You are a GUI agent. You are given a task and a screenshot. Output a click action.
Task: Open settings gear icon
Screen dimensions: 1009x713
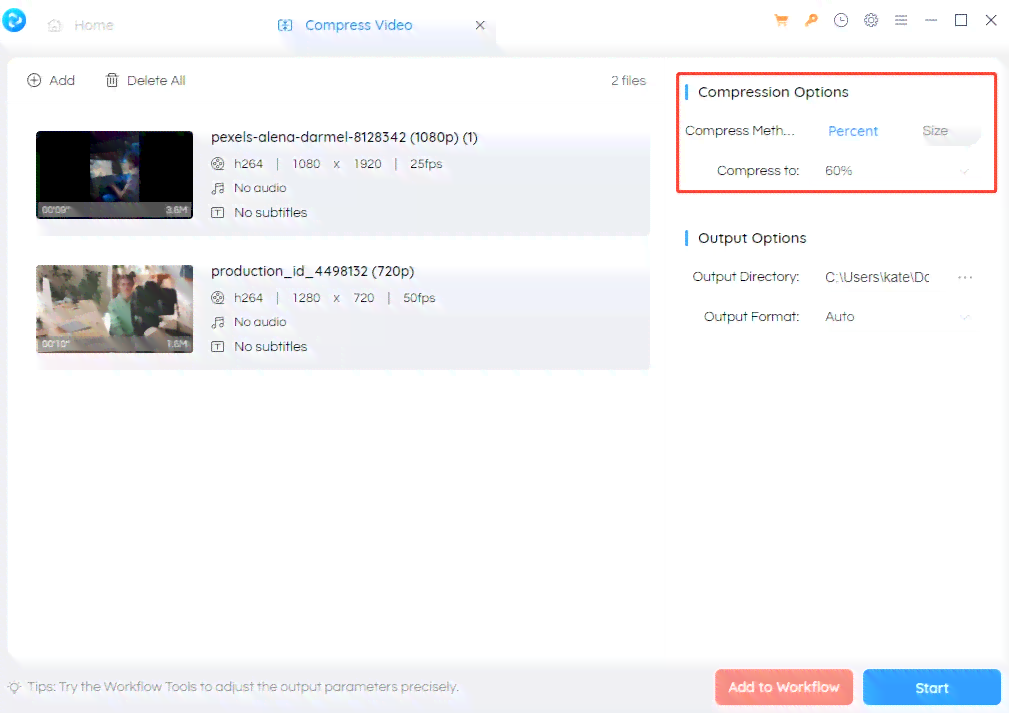pos(871,21)
